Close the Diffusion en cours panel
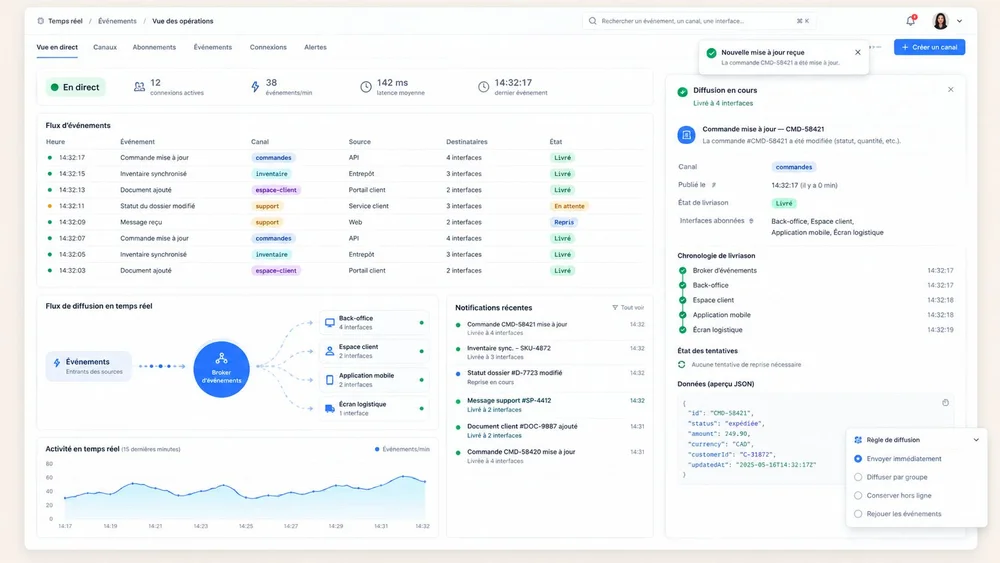The image size is (1000, 563). click(x=950, y=90)
